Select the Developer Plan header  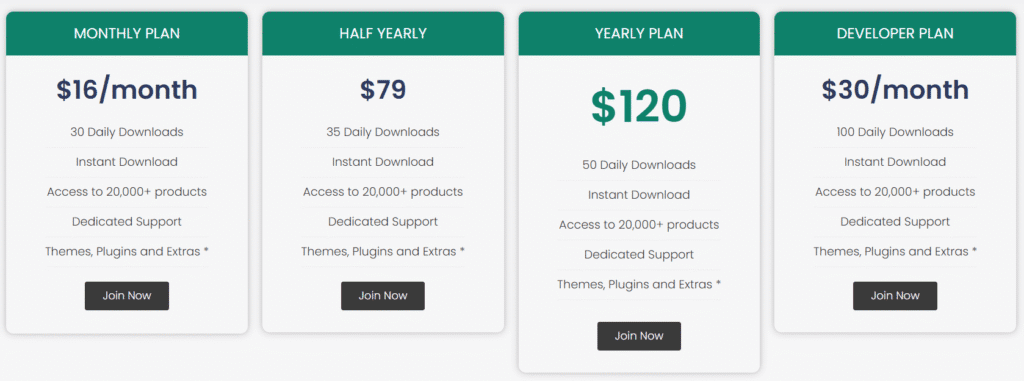click(x=895, y=33)
